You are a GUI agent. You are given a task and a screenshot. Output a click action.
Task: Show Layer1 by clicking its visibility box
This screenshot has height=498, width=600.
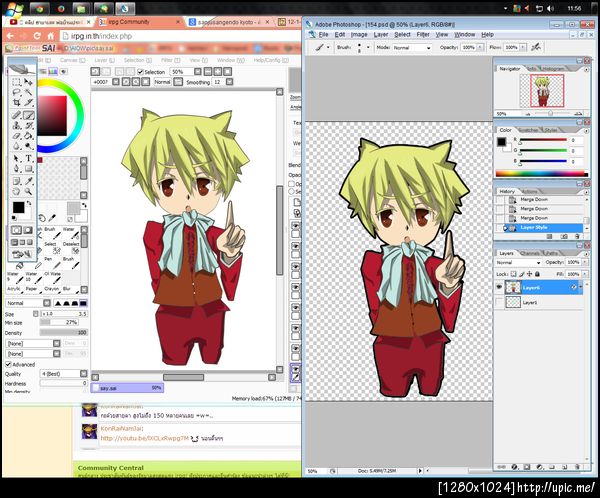pos(499,302)
